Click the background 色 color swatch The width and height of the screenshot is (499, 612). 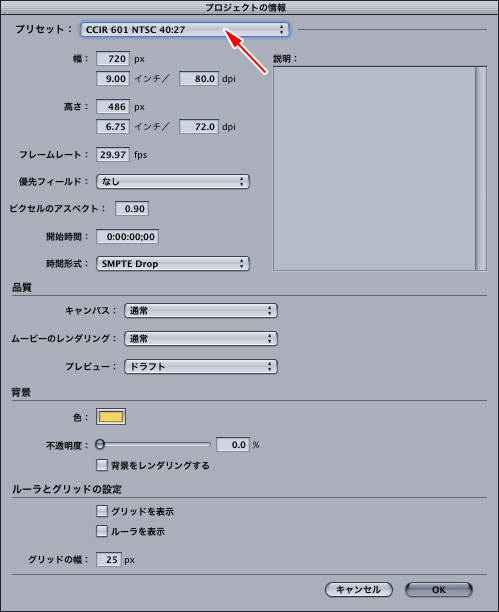tap(111, 417)
